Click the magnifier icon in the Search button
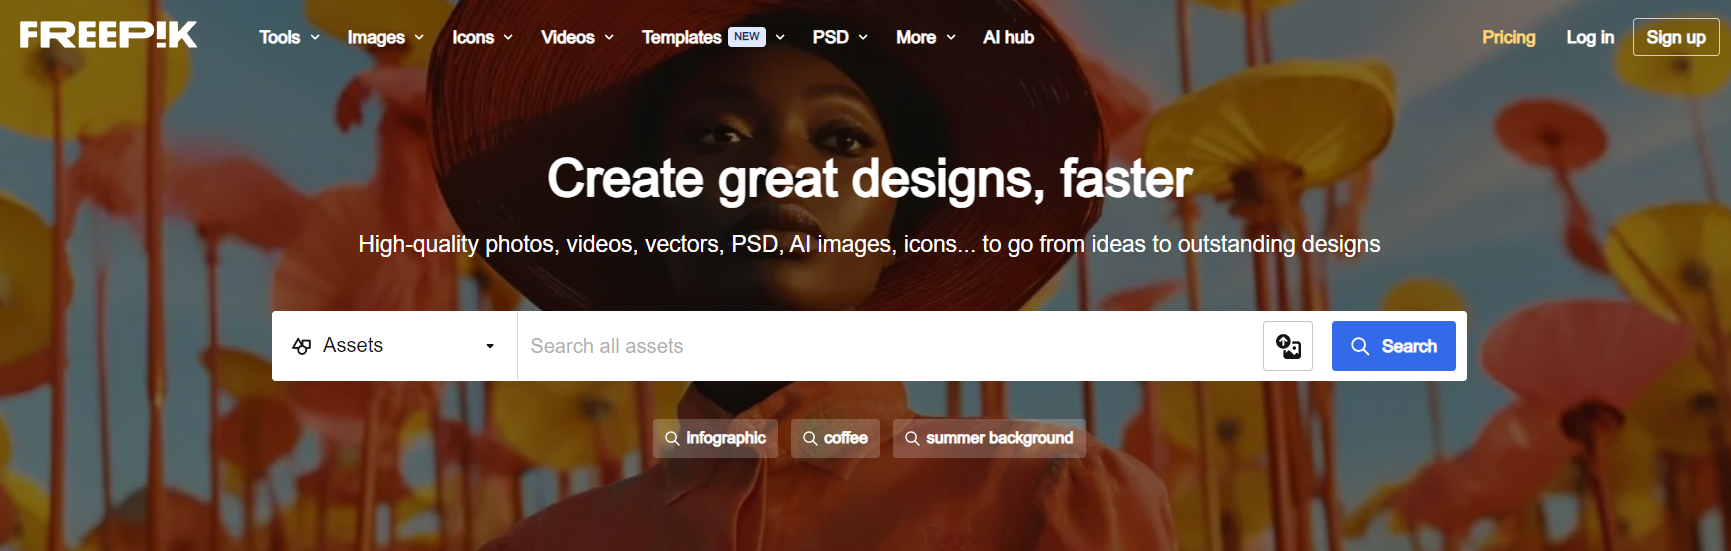 (1359, 346)
